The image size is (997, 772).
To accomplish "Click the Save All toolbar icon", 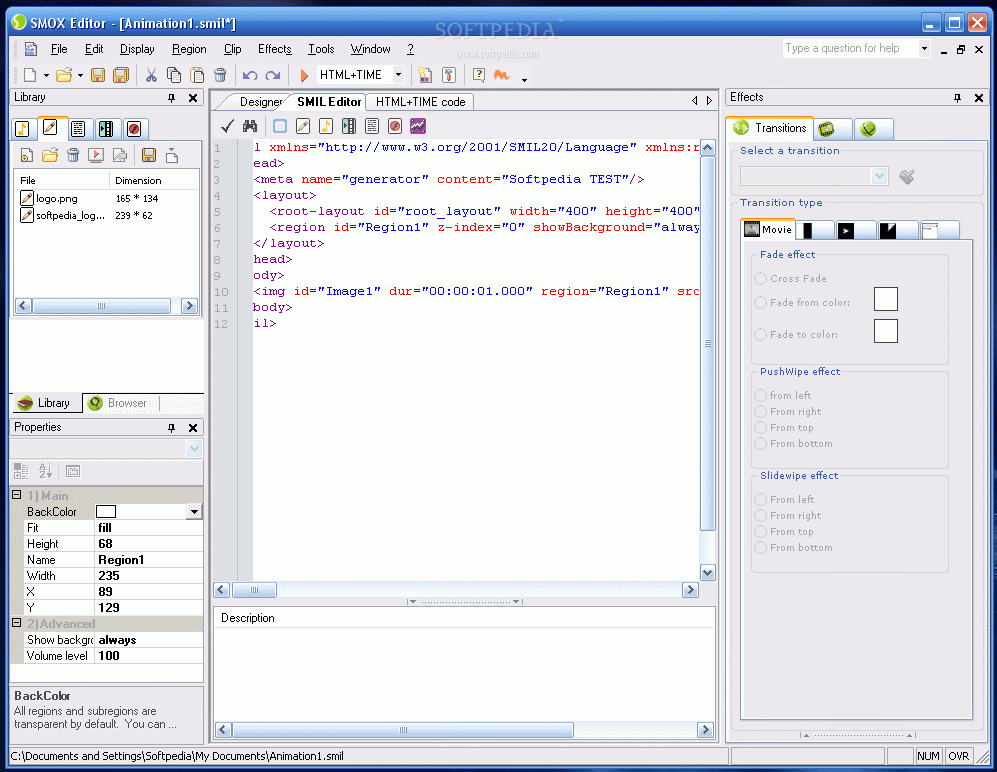I will coord(121,75).
